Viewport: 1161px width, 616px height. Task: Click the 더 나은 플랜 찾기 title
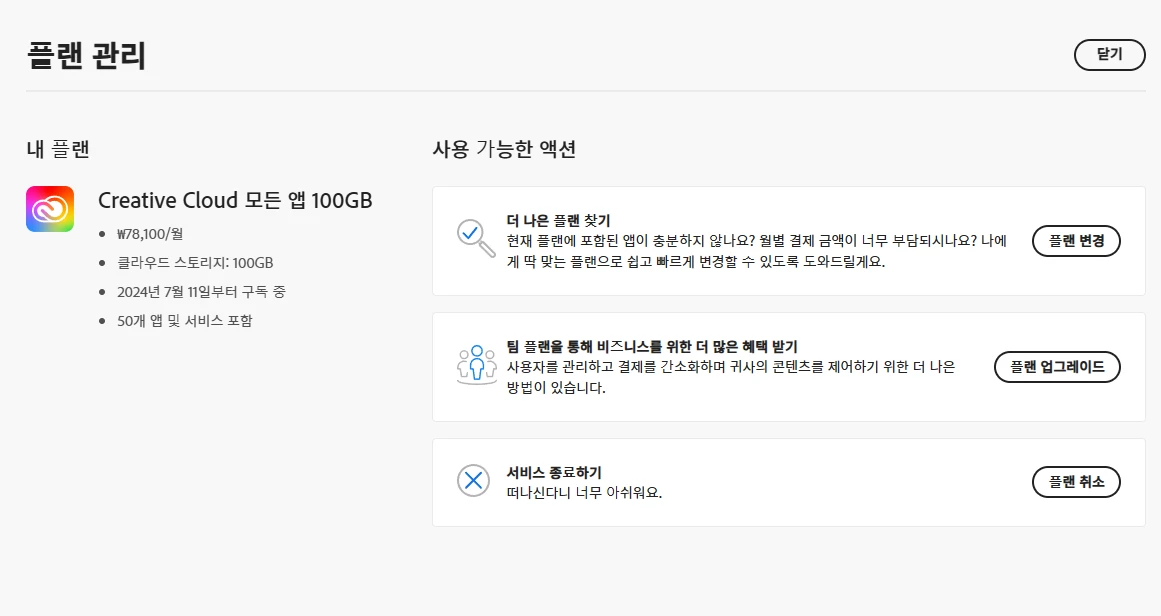click(558, 221)
